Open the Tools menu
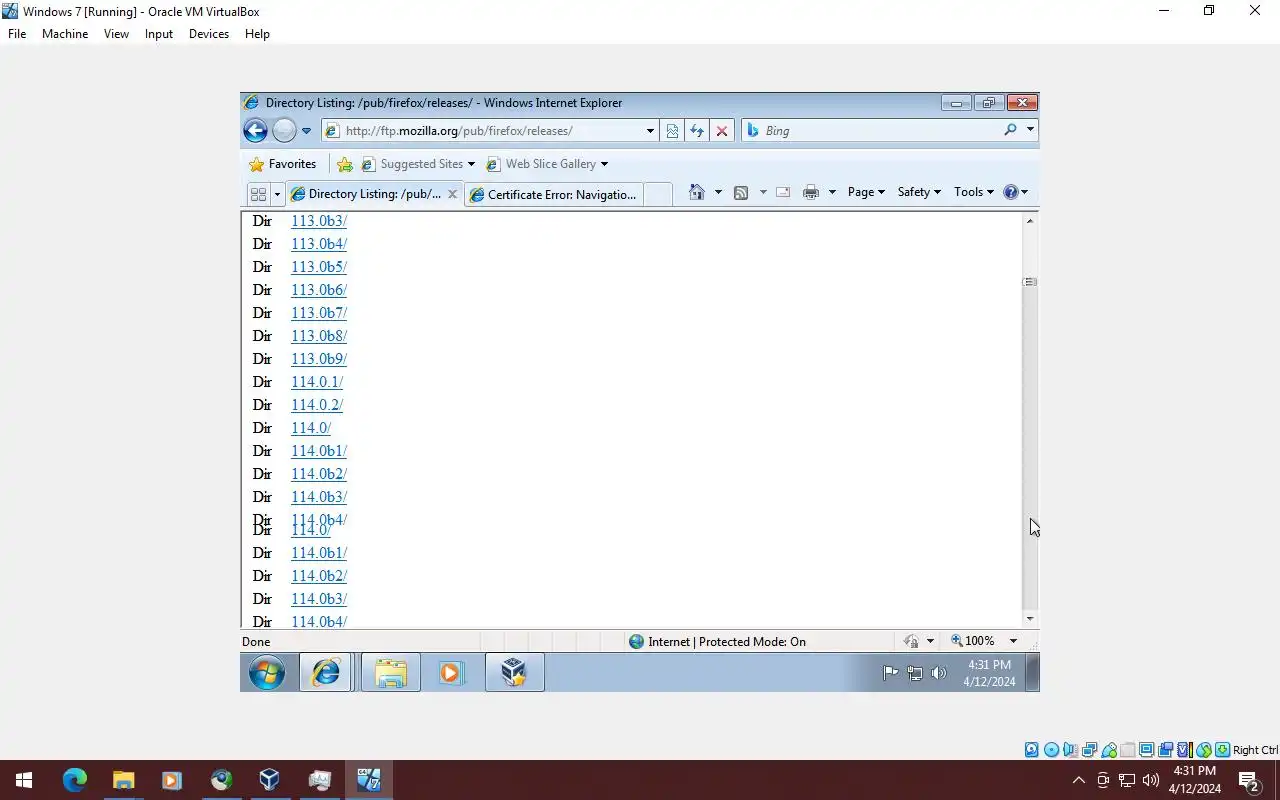 coord(974,192)
